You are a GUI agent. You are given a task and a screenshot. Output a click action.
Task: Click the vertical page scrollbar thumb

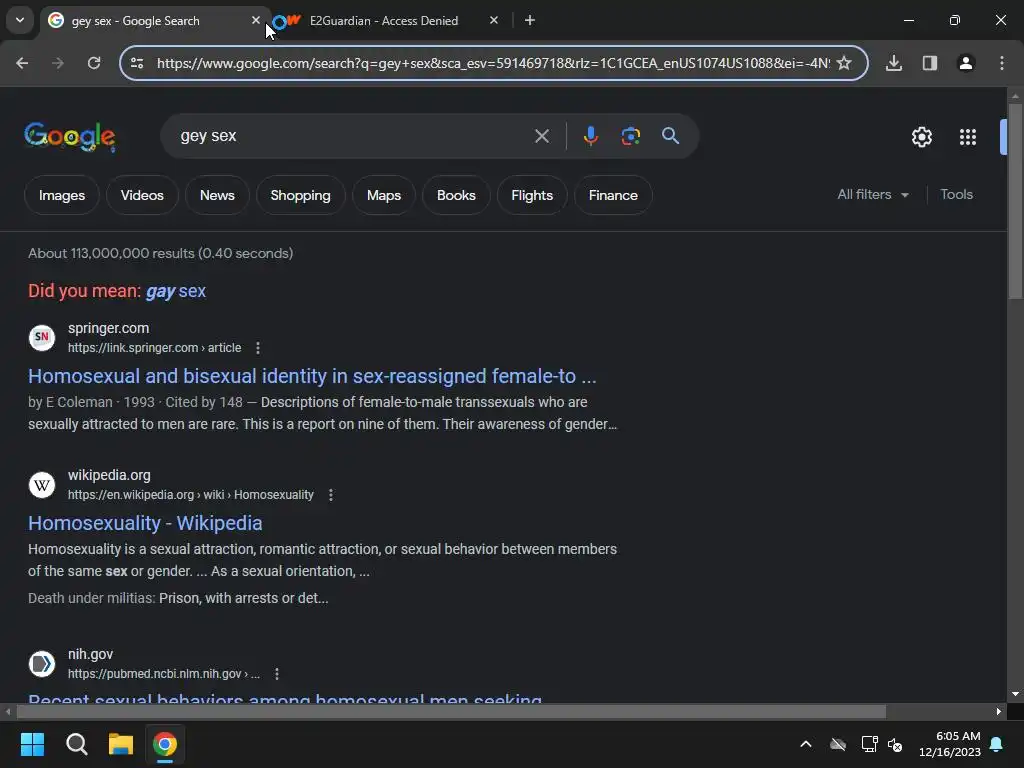[x=1015, y=201]
